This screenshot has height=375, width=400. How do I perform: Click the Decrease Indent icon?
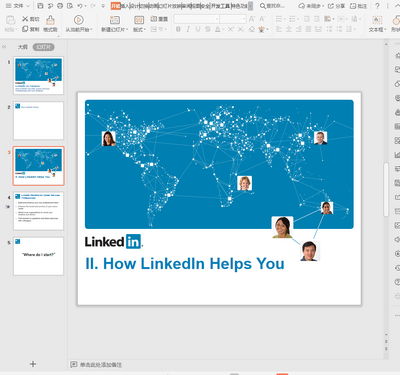[307, 19]
